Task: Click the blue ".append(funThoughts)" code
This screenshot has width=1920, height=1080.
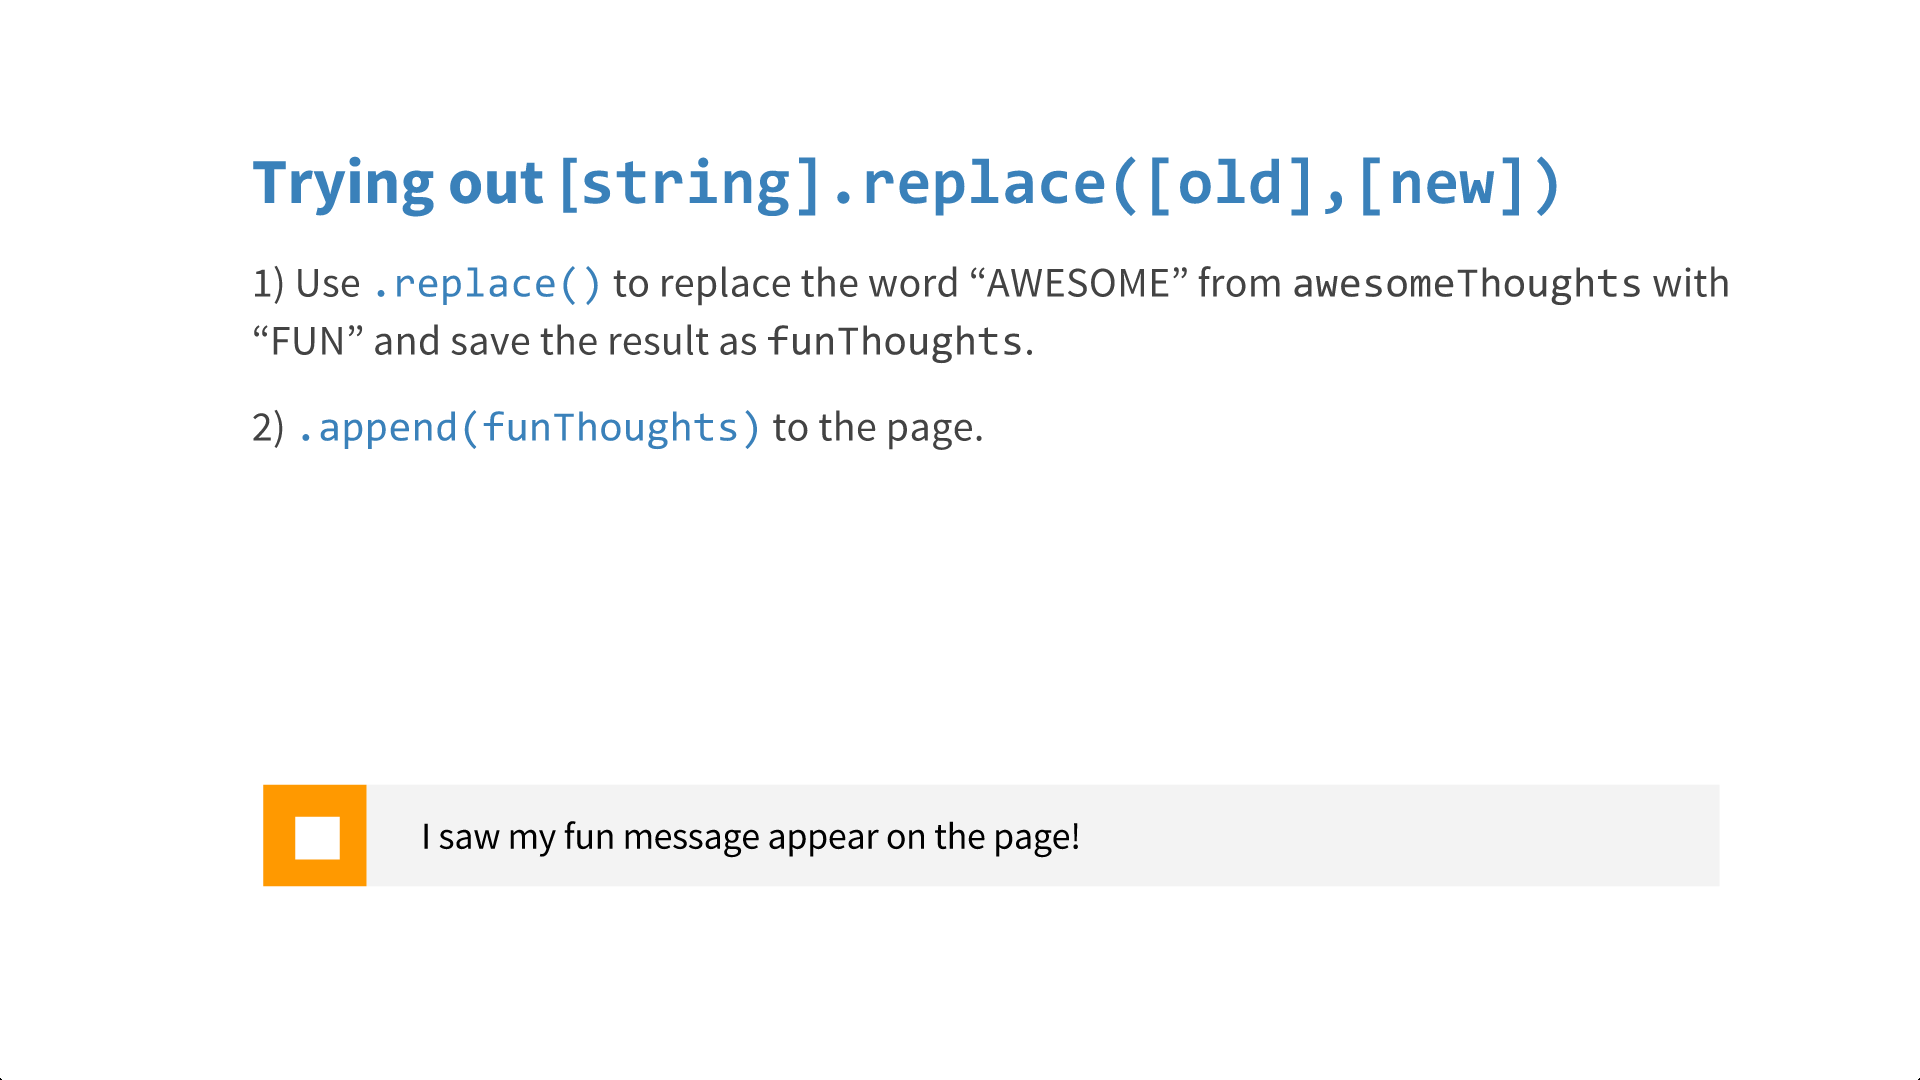Action: pyautogui.click(x=529, y=428)
